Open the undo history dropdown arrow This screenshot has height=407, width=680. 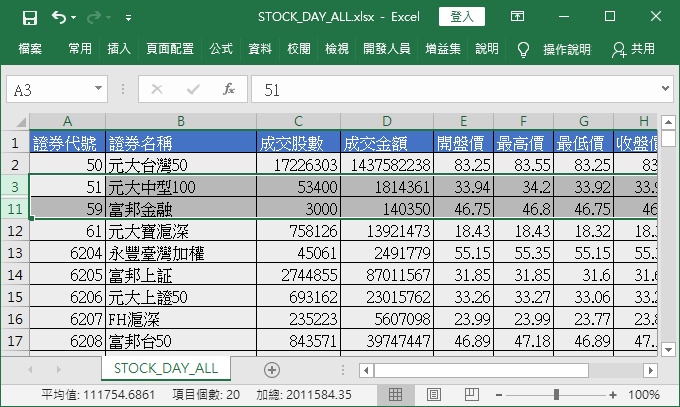pos(73,17)
